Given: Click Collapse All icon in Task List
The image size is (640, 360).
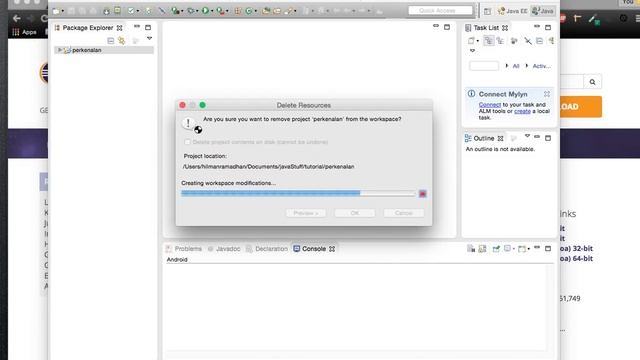Looking at the screenshot, I should pyautogui.click(x=539, y=40).
